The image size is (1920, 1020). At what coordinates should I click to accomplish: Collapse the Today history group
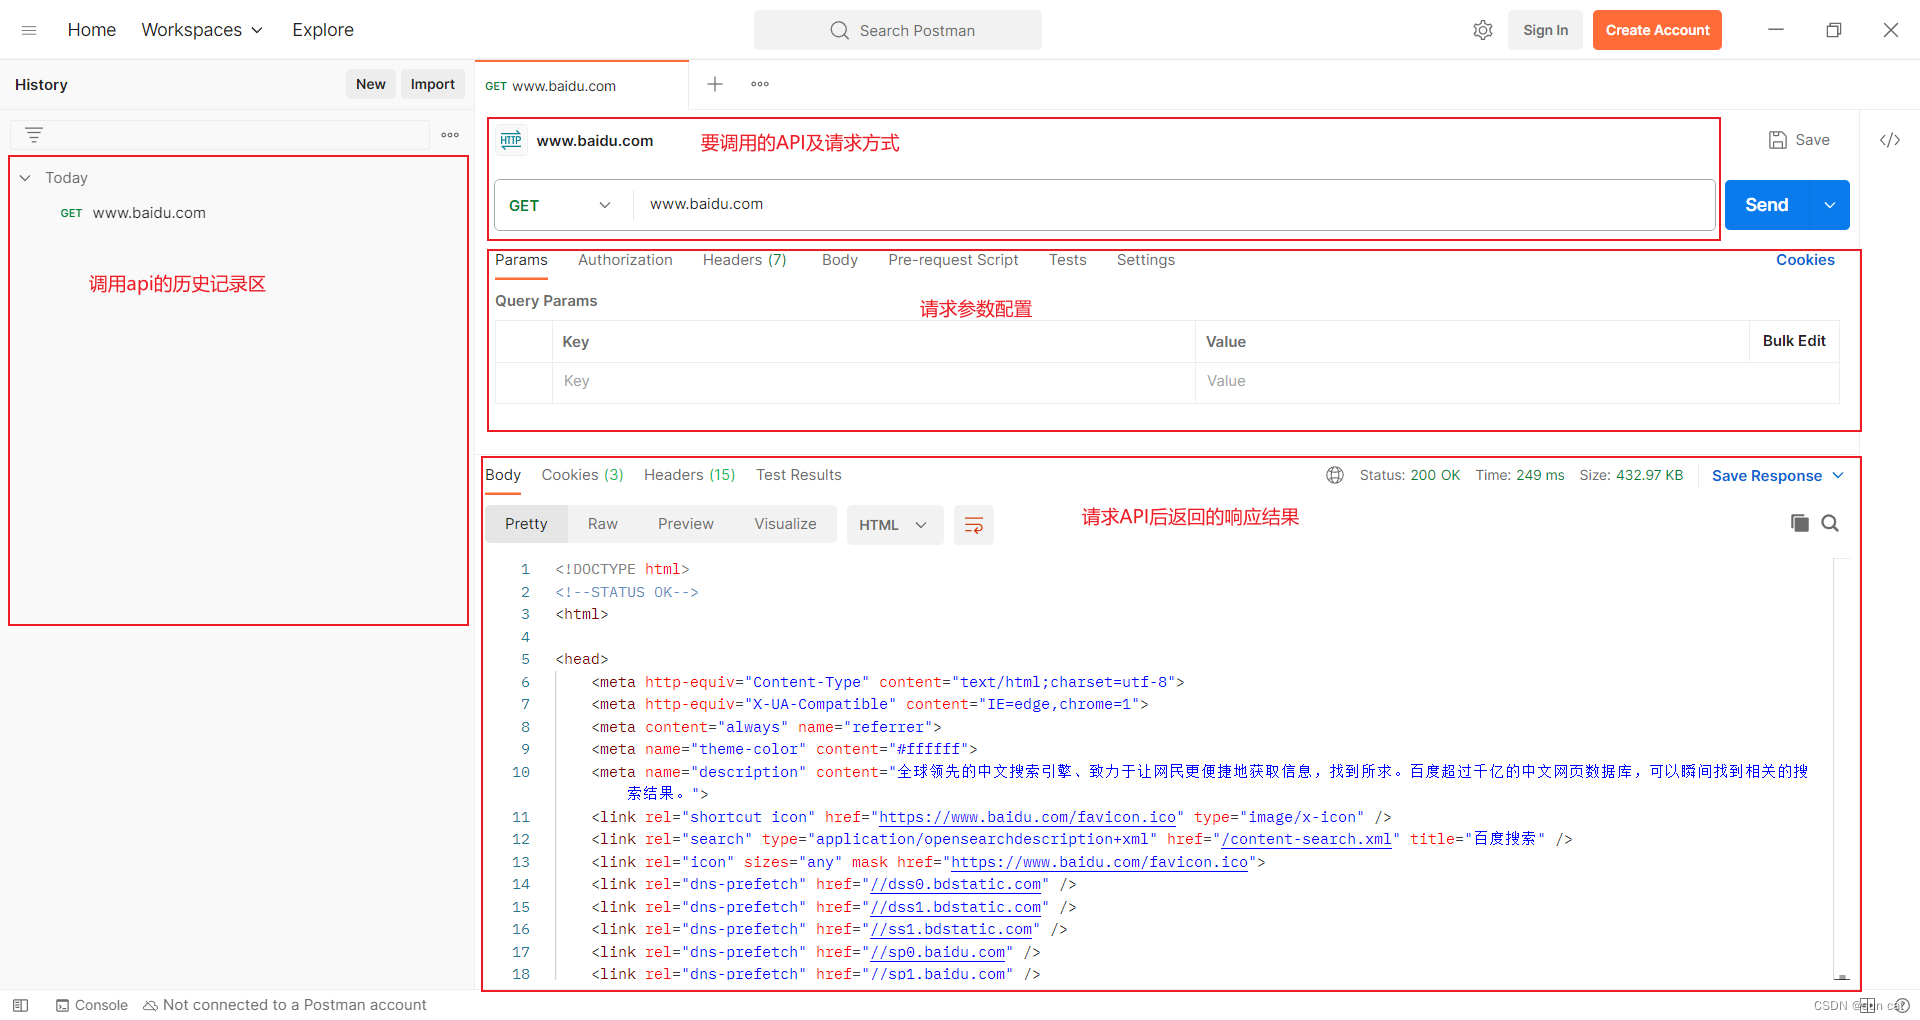click(25, 178)
